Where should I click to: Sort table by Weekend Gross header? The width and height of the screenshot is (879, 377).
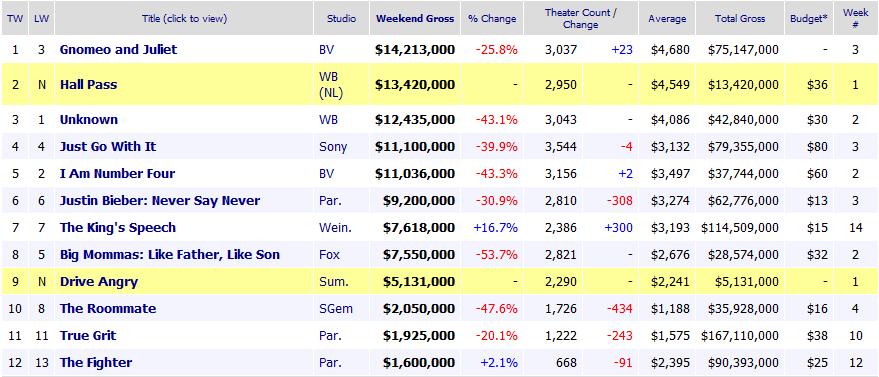tap(415, 18)
